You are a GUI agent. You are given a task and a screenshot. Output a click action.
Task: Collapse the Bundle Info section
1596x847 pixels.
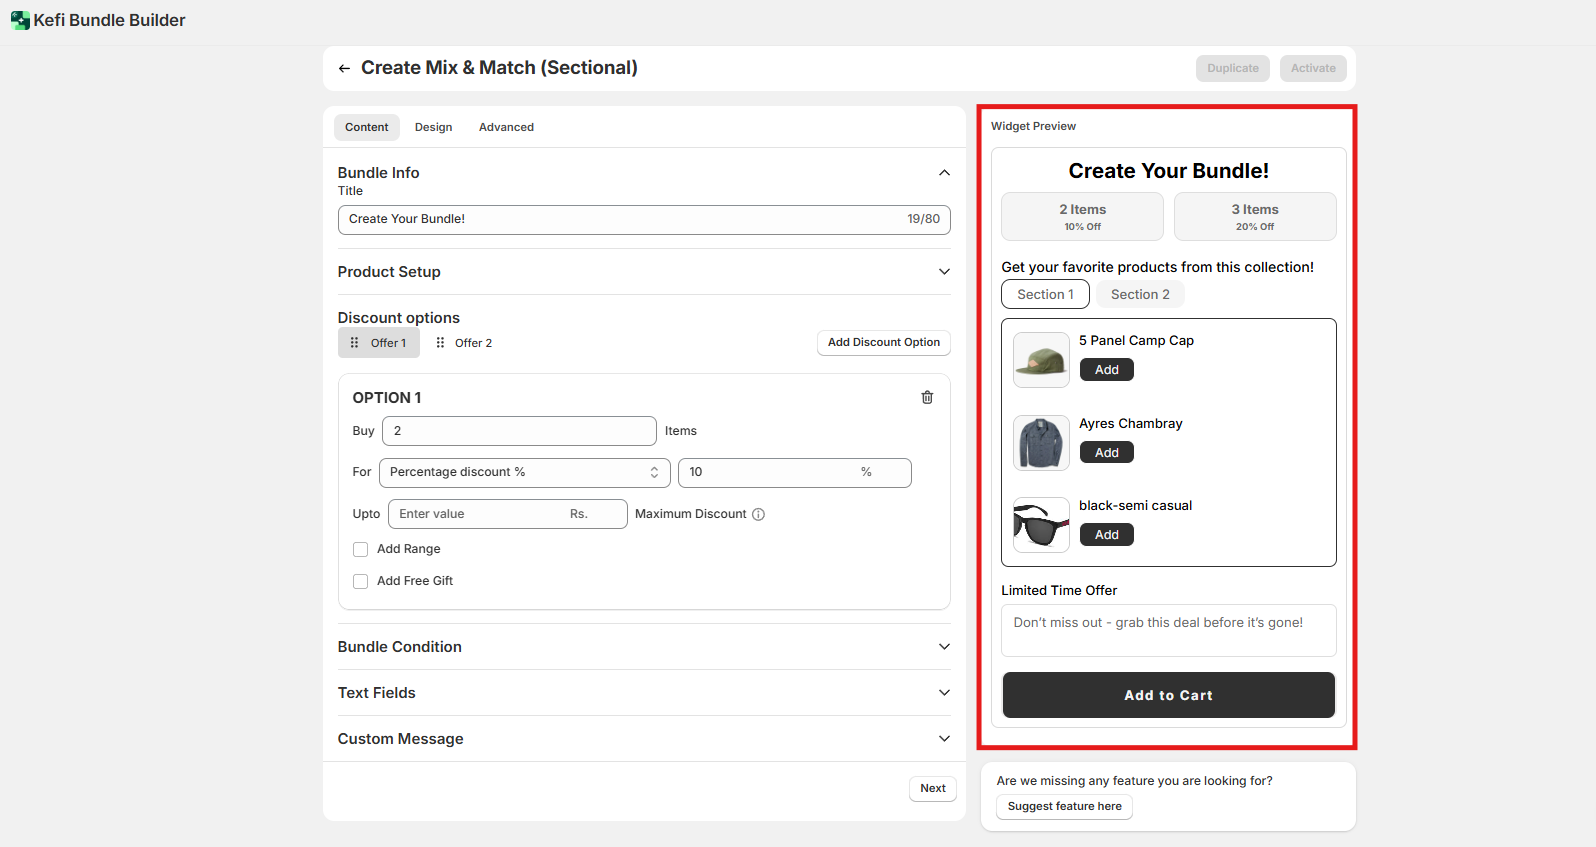[x=944, y=173]
